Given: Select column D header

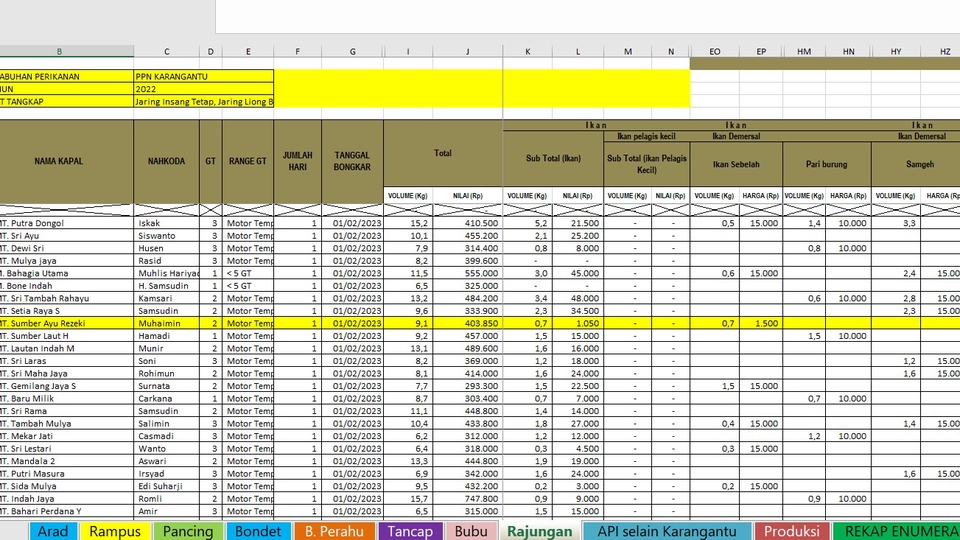Looking at the screenshot, I should (211, 51).
